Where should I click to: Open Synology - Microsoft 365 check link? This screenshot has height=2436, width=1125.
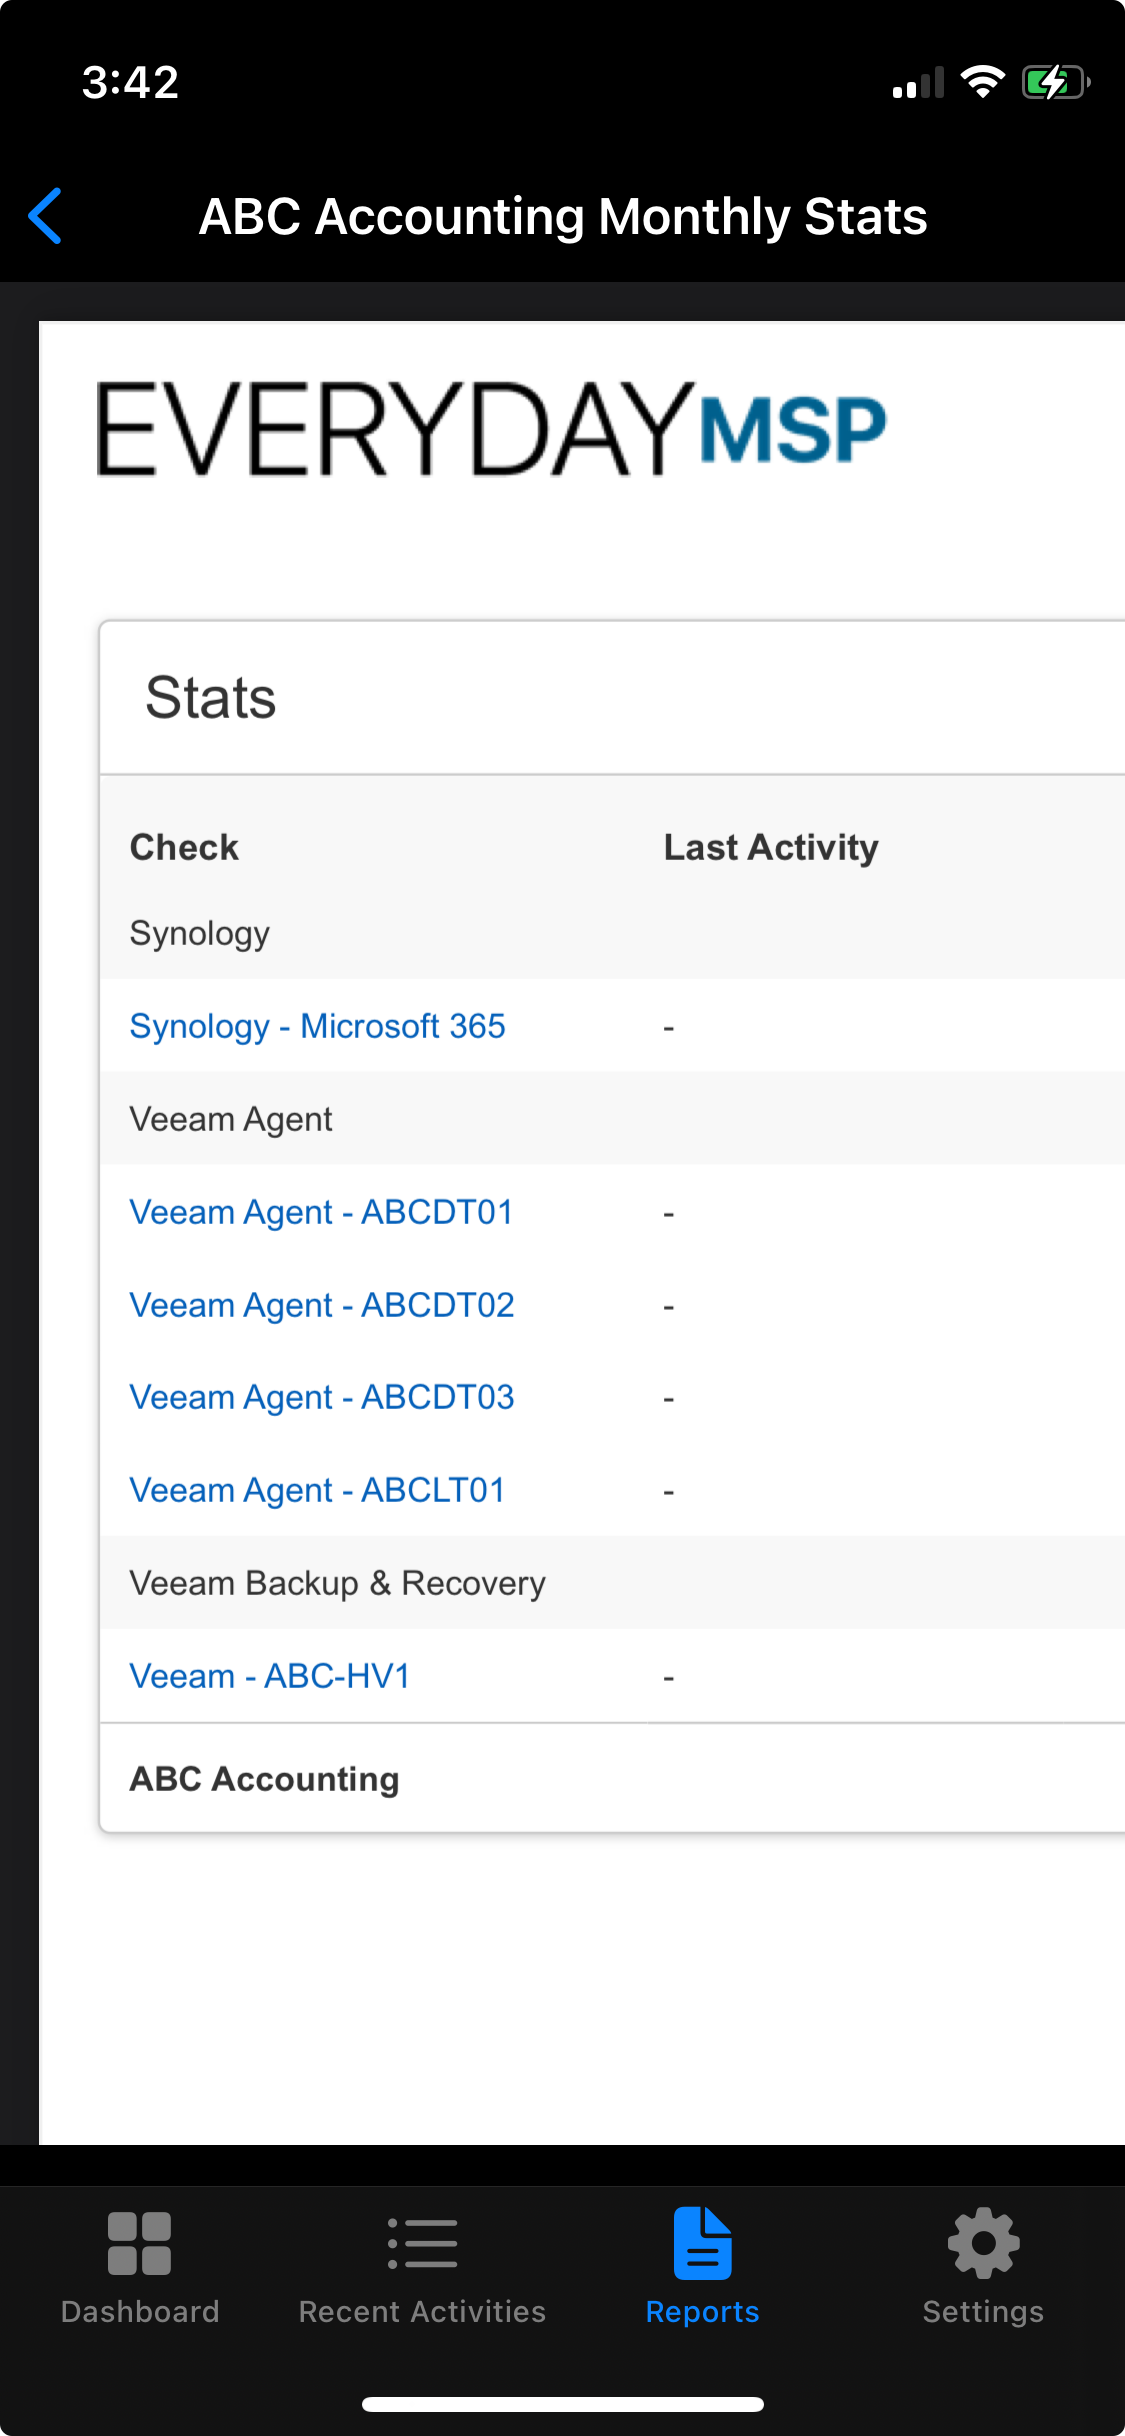pyautogui.click(x=317, y=1026)
